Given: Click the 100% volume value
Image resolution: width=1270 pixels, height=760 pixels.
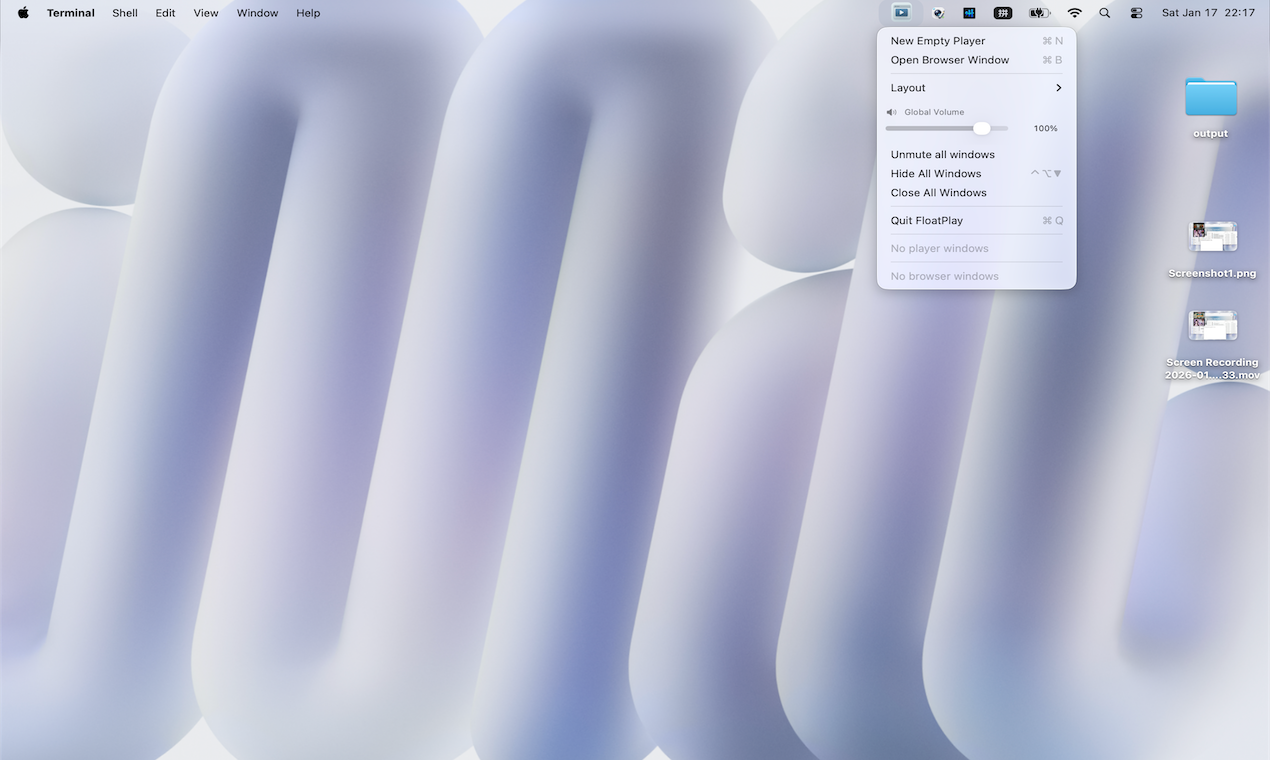Looking at the screenshot, I should (x=1045, y=129).
